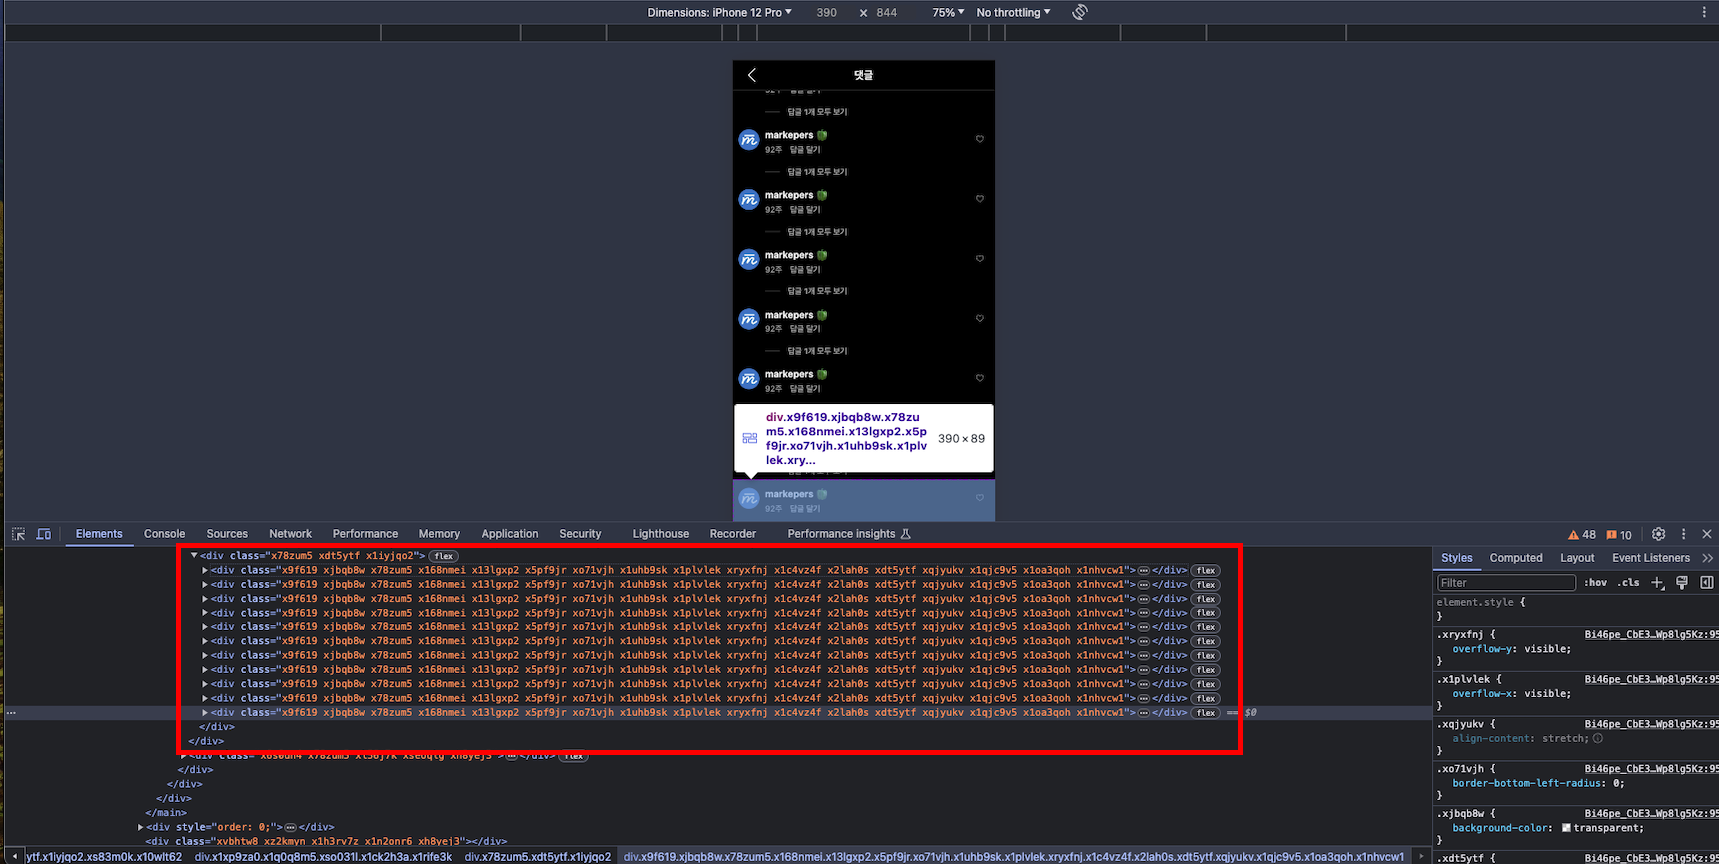Click the device width field showing 390
This screenshot has width=1719, height=864.
tap(827, 13)
